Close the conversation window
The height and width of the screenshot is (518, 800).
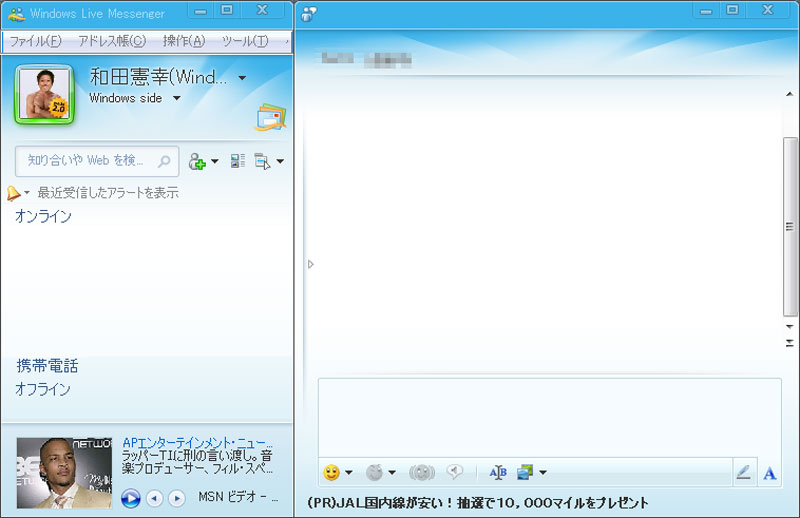pos(768,11)
